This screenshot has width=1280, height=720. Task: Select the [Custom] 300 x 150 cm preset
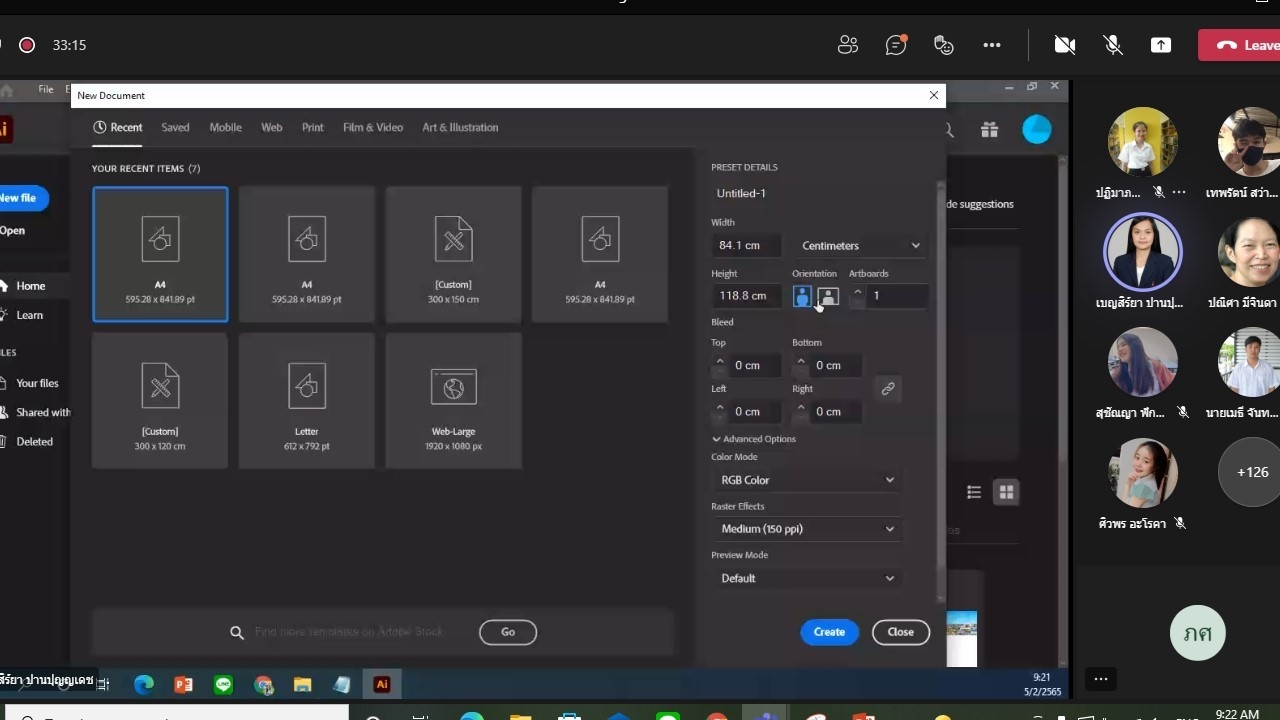tap(453, 254)
